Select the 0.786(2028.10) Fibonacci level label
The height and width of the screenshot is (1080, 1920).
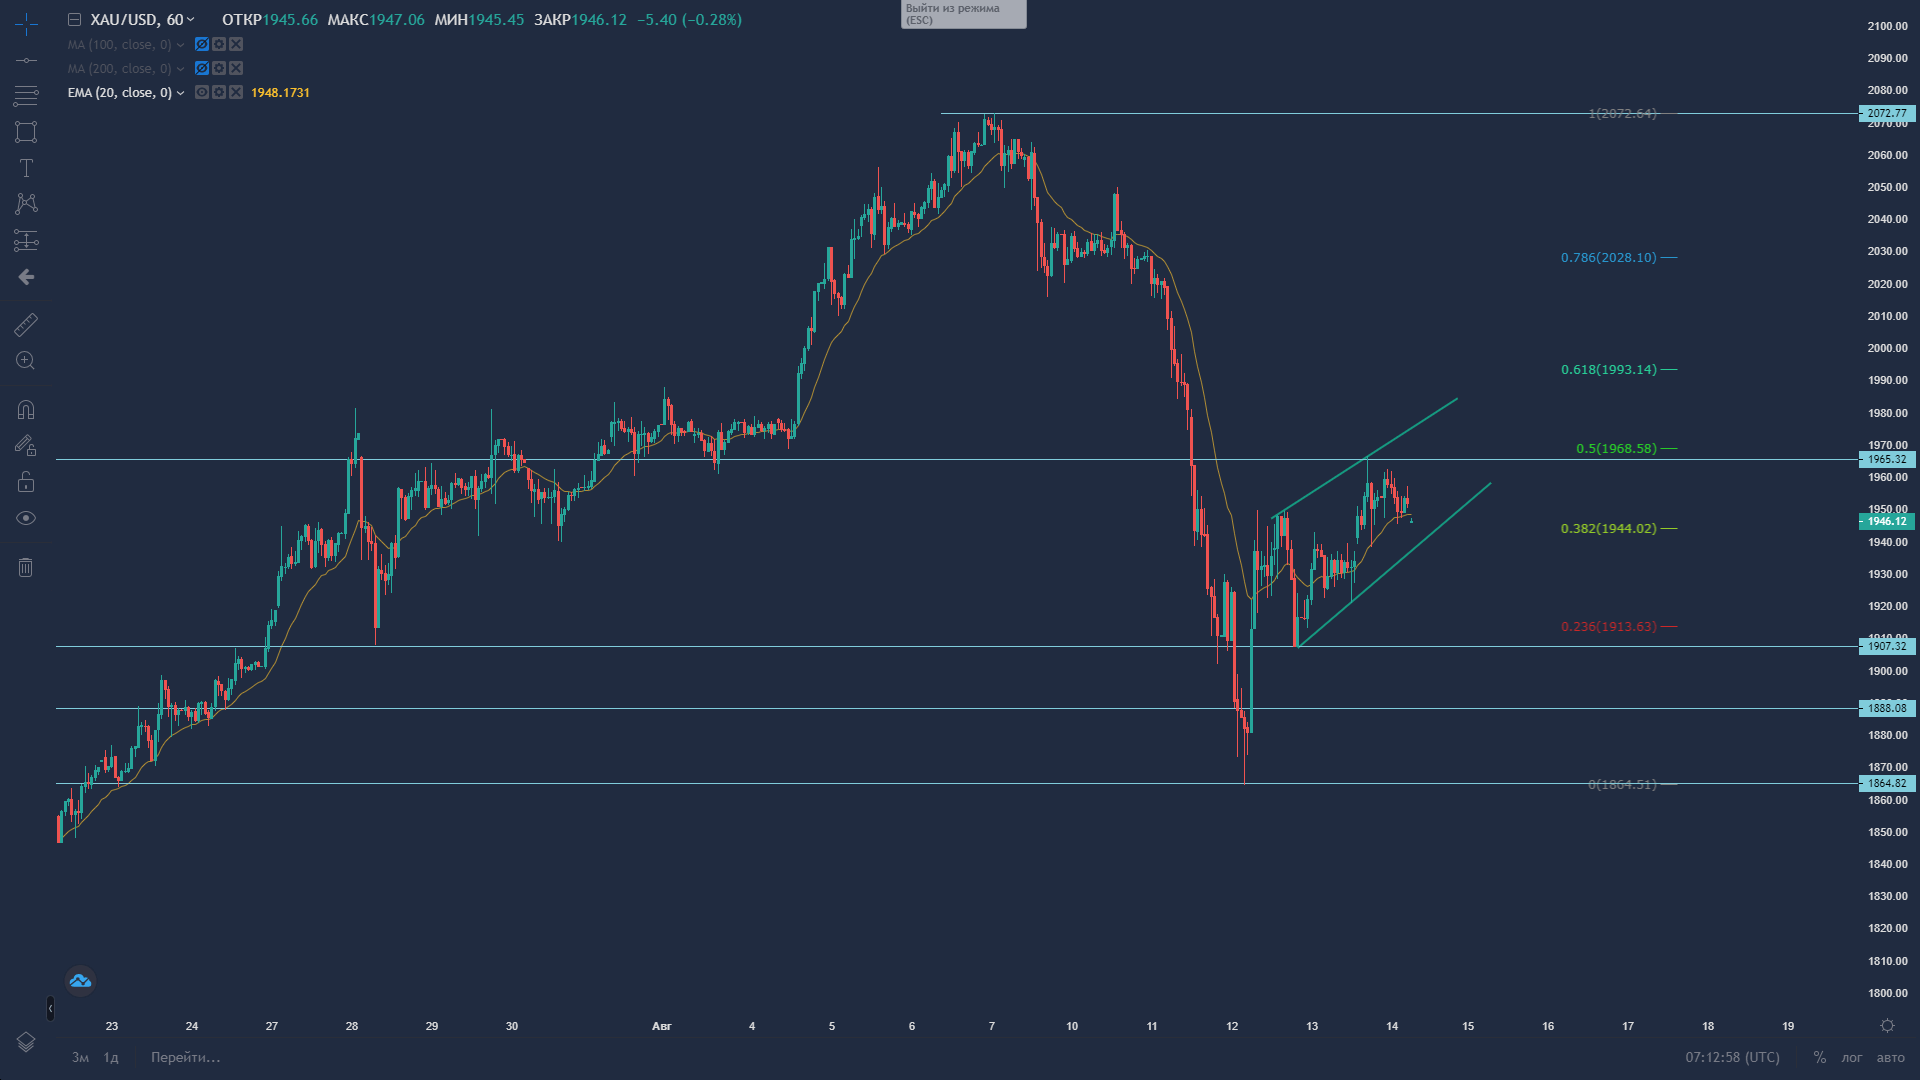click(x=1608, y=258)
